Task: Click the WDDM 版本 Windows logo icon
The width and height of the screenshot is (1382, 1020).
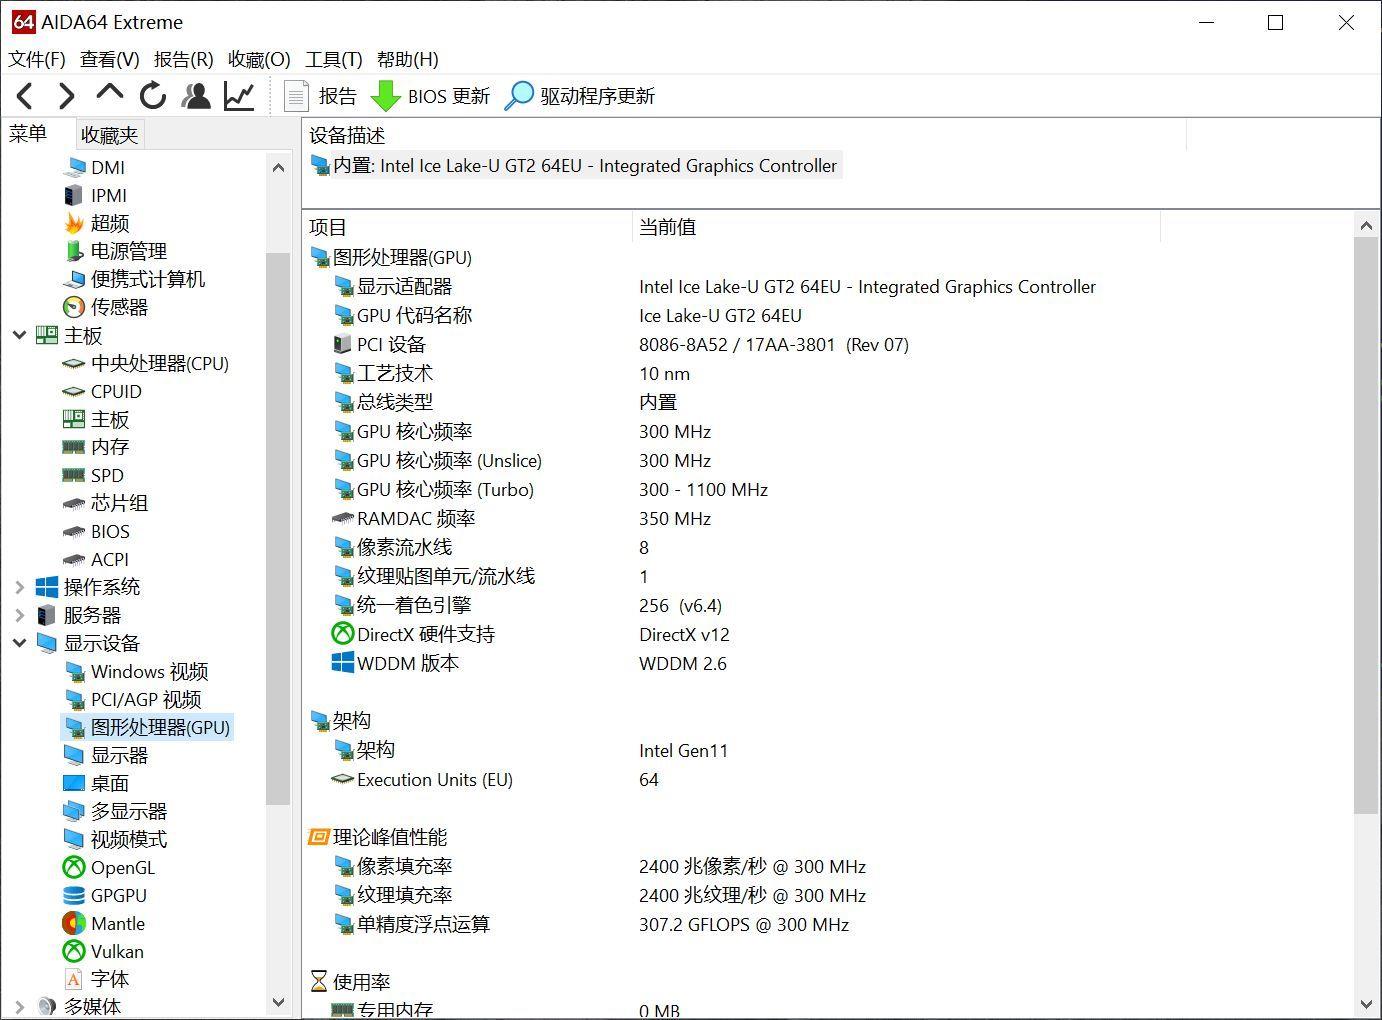Action: (343, 663)
